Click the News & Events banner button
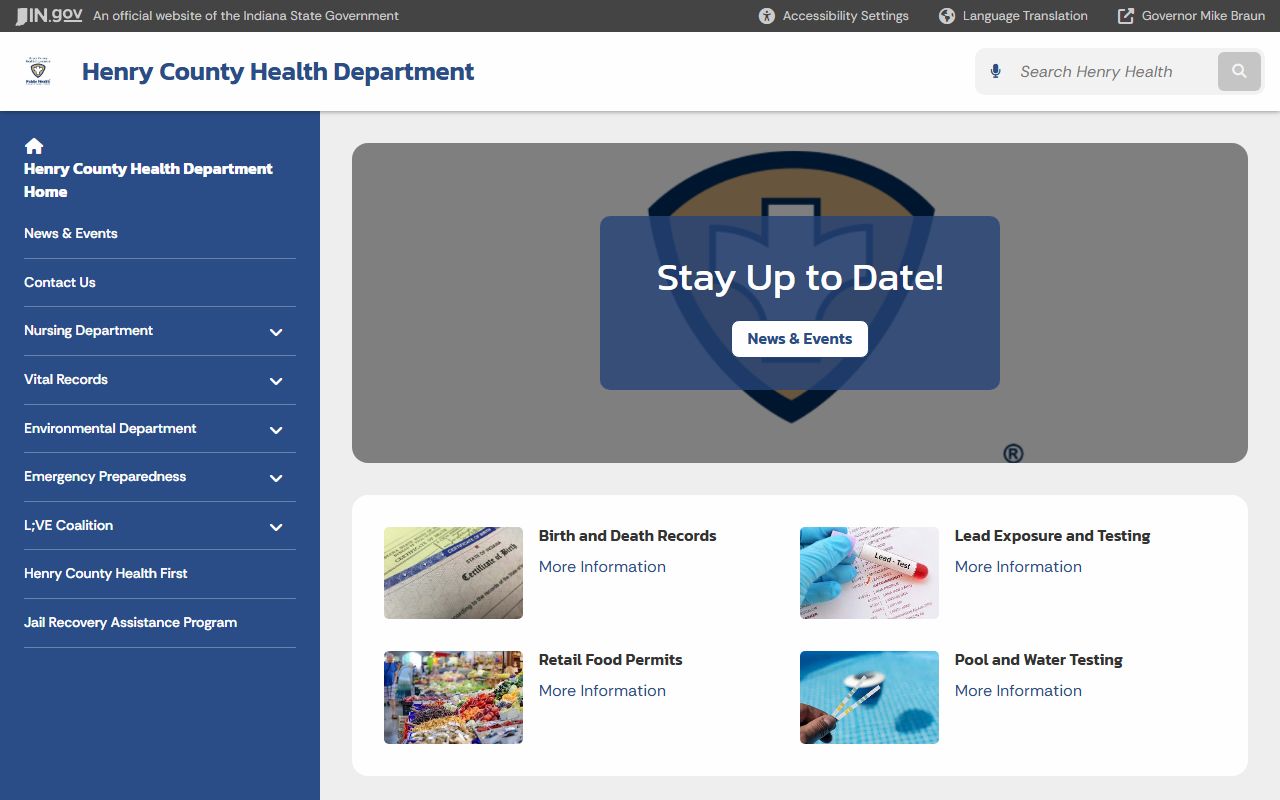 [800, 339]
